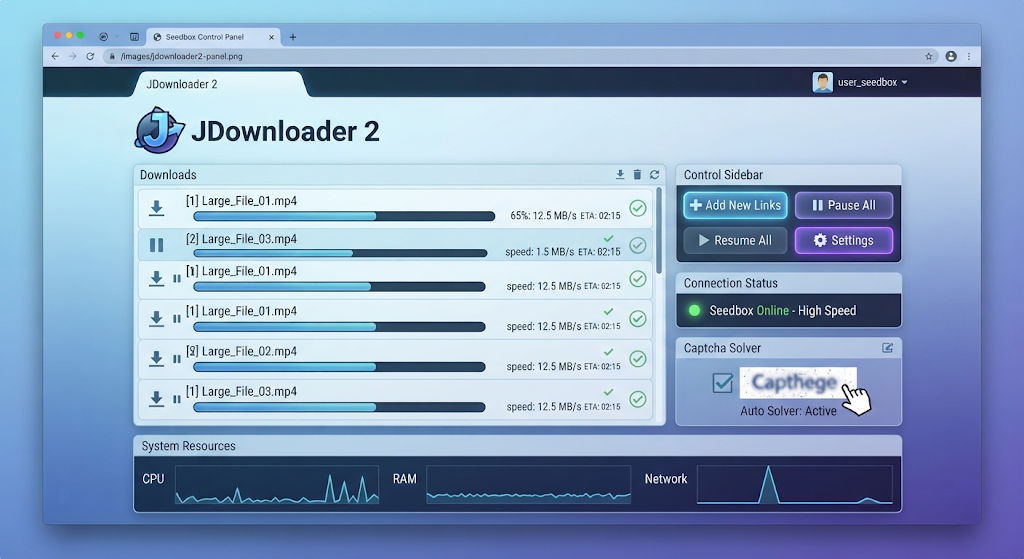Select file name [2] Large_File_02.mp4

pyautogui.click(x=241, y=351)
